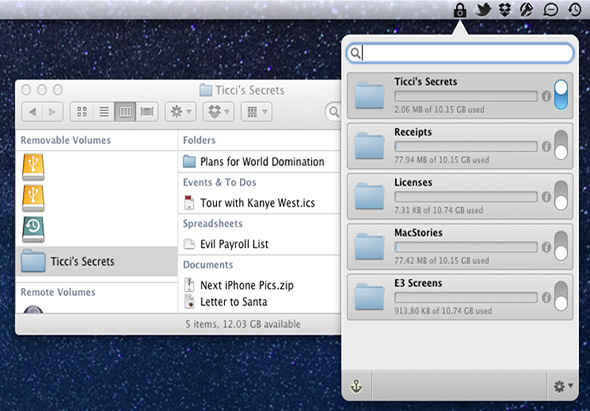The width and height of the screenshot is (590, 411).
Task: Click the MacStories folder icon in popup
Action: (x=370, y=247)
